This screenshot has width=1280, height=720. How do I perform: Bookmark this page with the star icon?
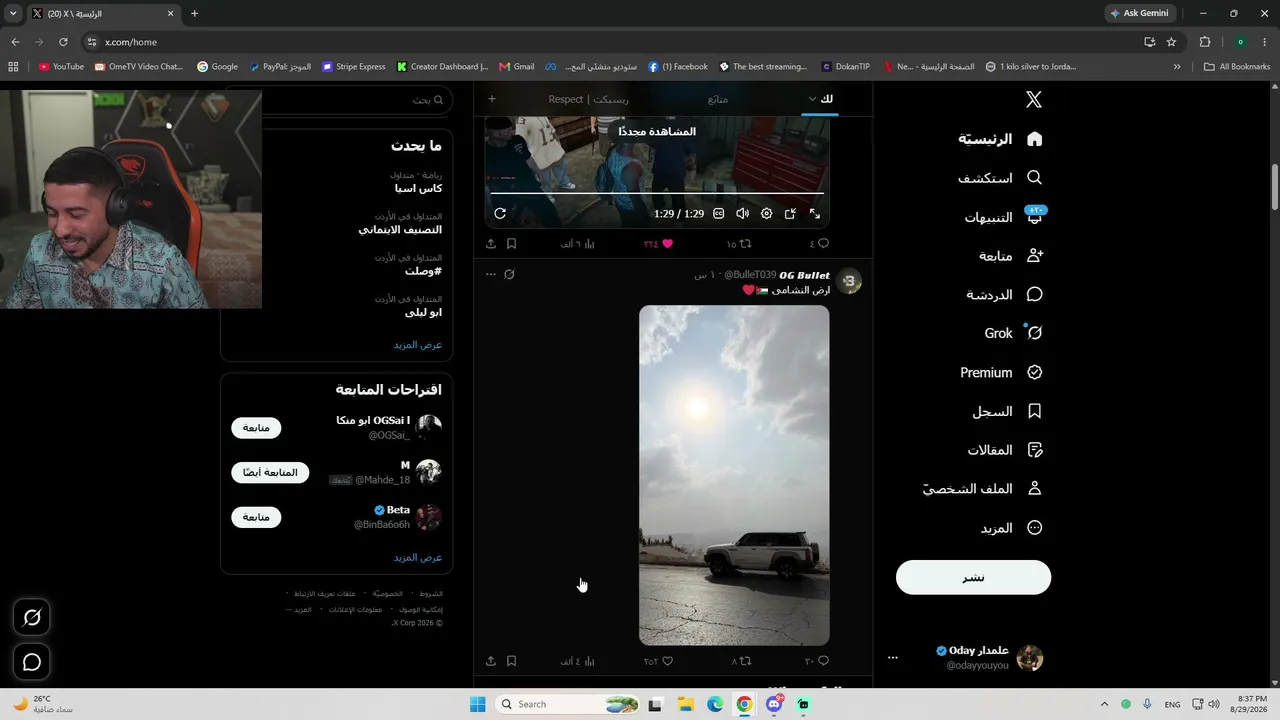(x=1171, y=42)
